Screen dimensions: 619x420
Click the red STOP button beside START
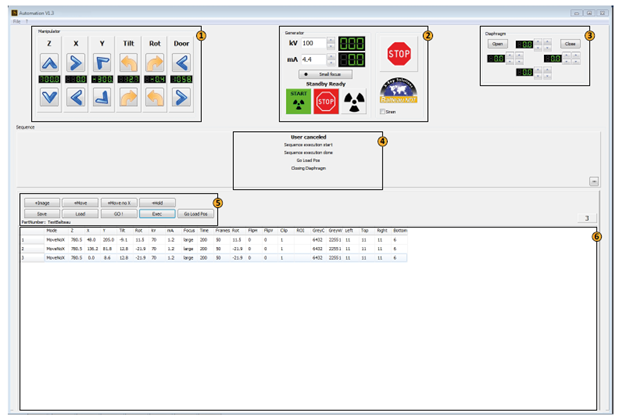(x=326, y=101)
